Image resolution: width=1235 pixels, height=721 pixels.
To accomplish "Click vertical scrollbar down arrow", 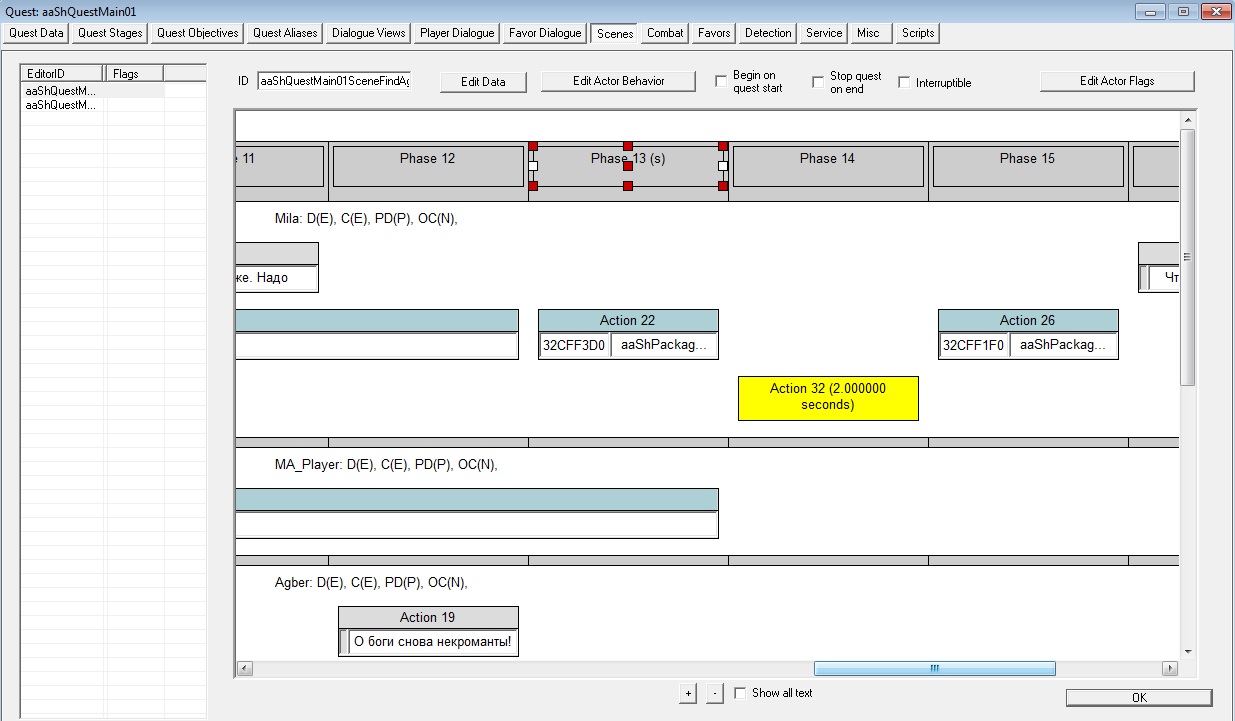I will (1188, 651).
